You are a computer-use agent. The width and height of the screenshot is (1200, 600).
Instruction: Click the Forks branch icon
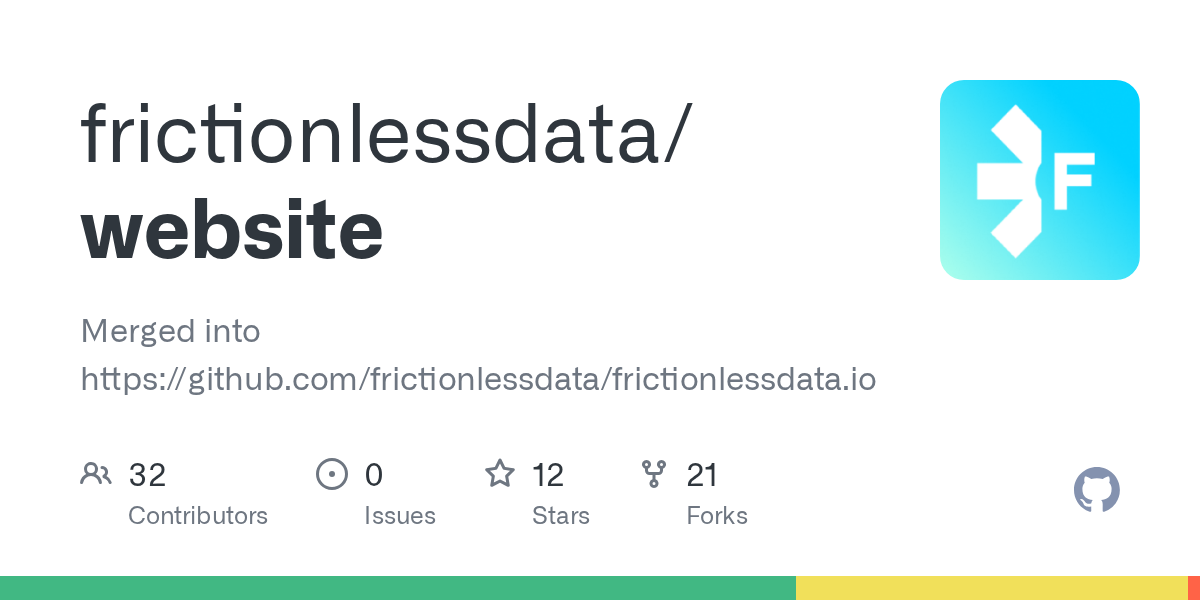click(654, 474)
